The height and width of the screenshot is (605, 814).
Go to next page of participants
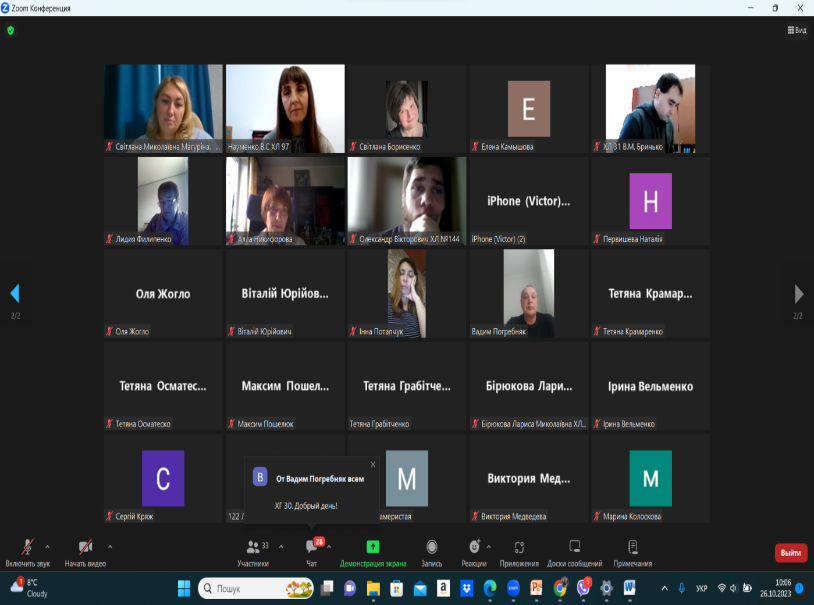[x=798, y=294]
